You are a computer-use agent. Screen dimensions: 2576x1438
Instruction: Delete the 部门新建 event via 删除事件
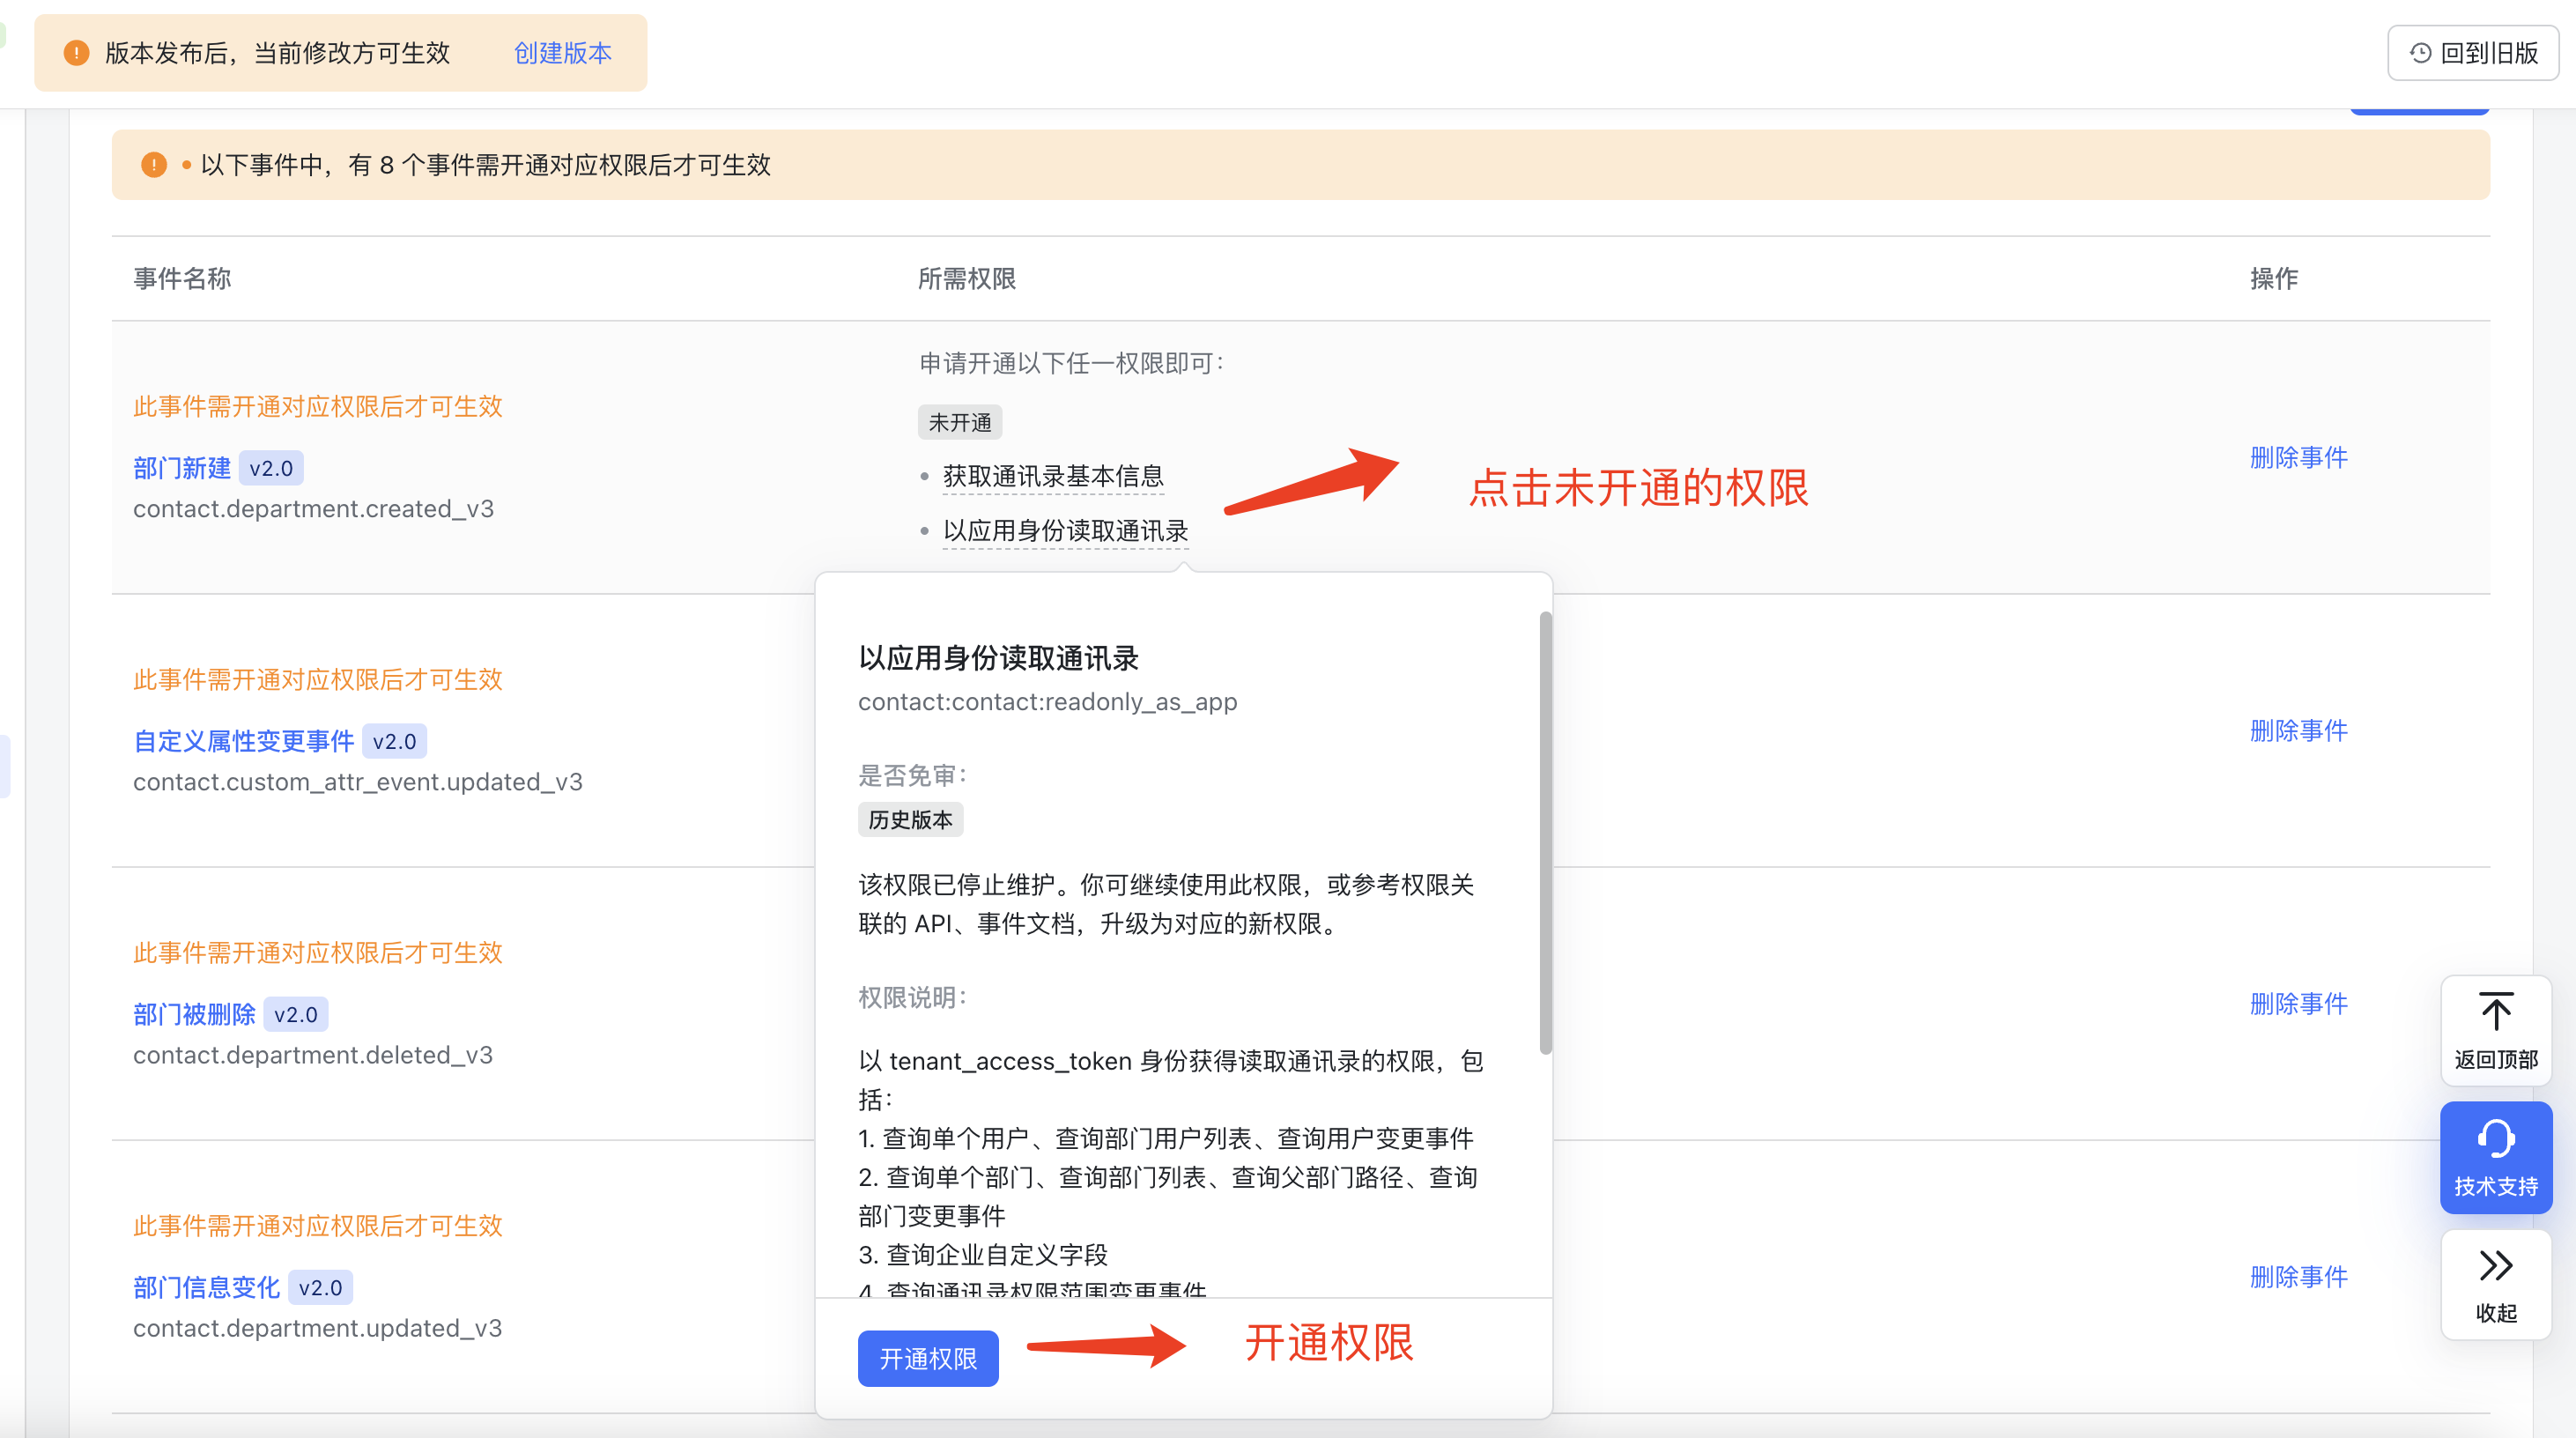coord(2298,457)
